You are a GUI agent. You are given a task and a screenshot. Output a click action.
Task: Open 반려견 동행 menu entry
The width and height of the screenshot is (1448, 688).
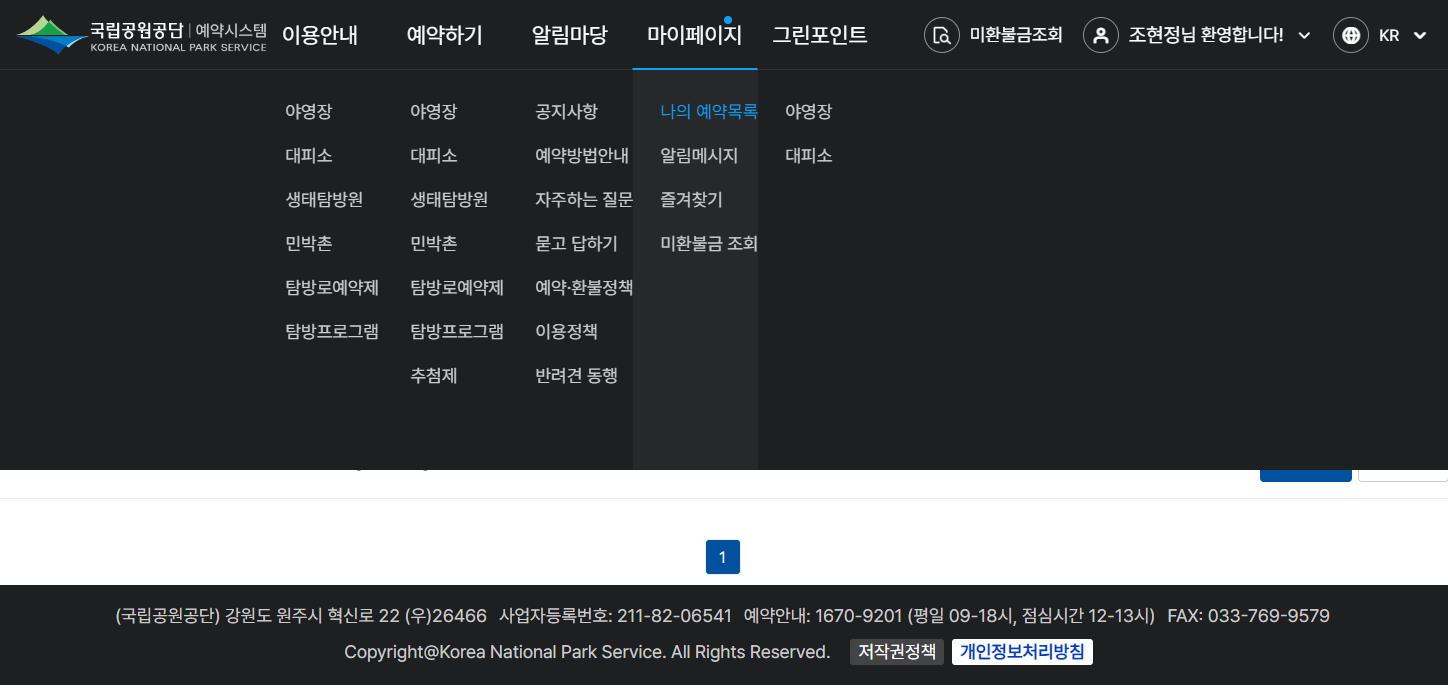[x=576, y=376]
